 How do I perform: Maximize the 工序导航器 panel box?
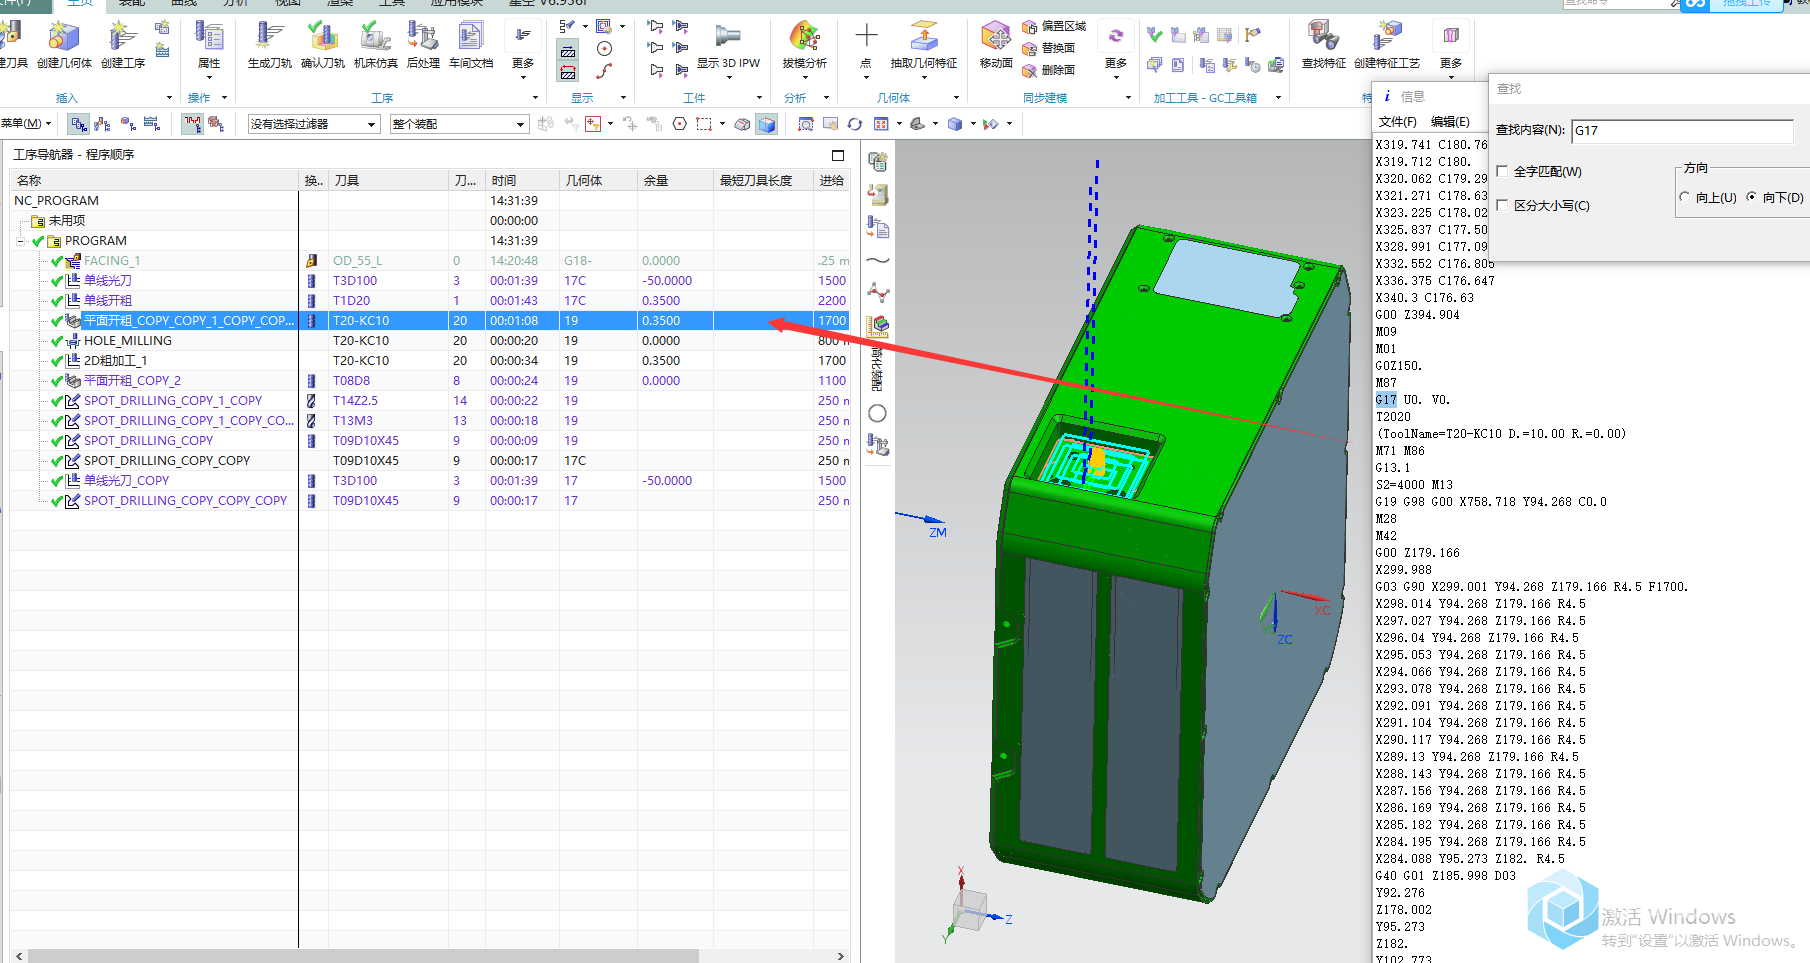pos(838,155)
